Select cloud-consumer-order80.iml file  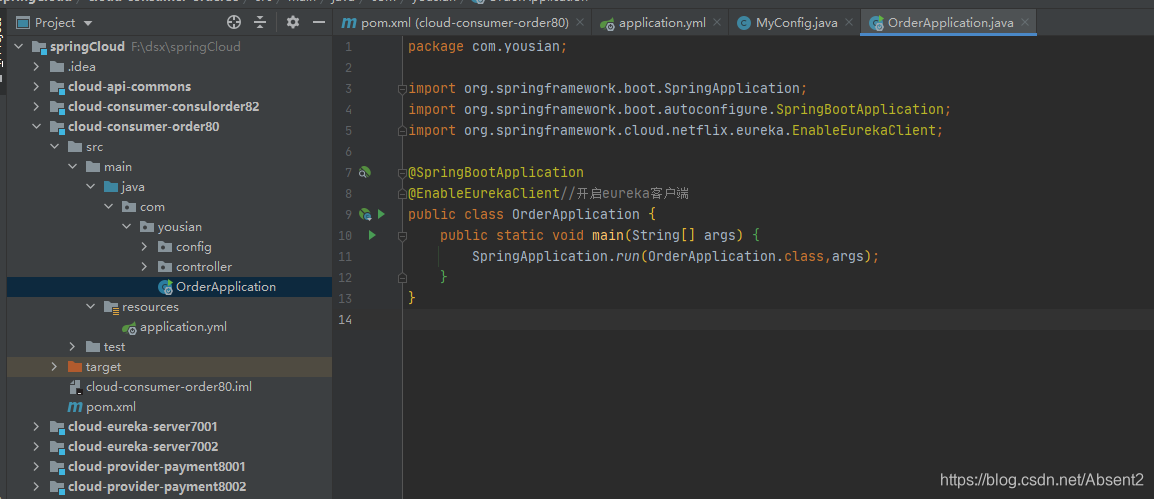click(x=169, y=386)
